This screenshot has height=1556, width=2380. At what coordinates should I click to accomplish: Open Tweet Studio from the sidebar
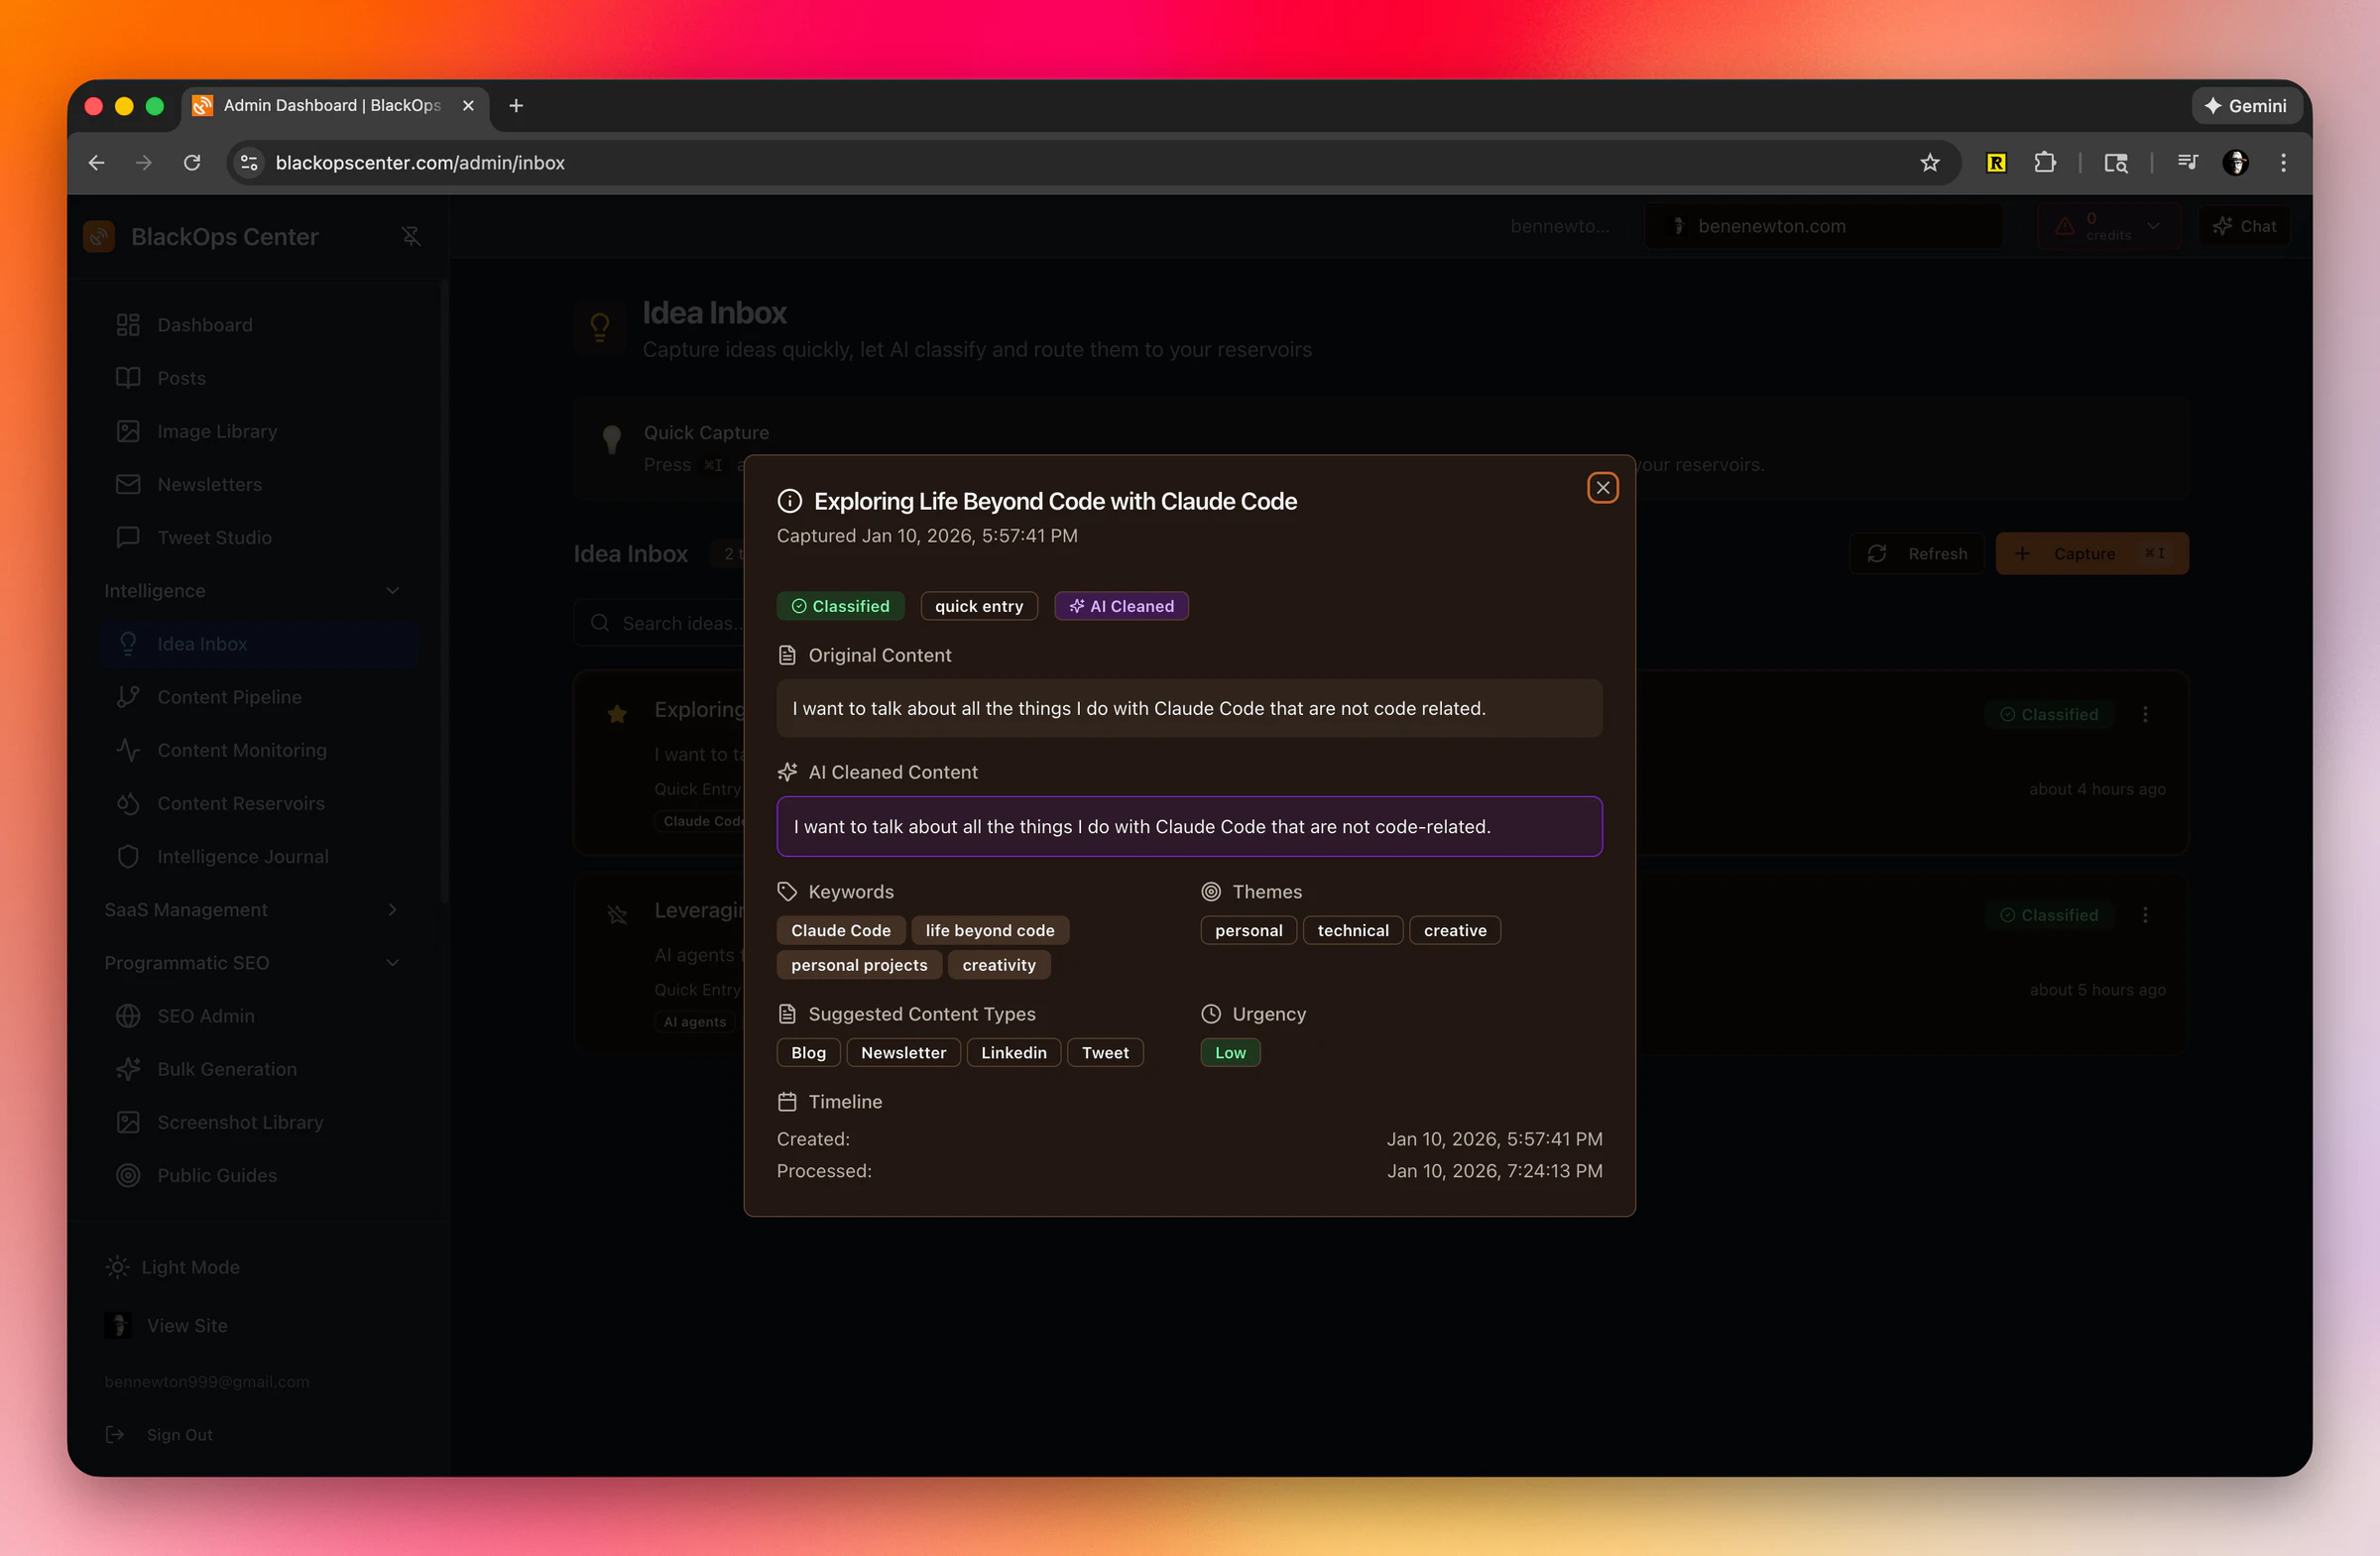tap(216, 537)
